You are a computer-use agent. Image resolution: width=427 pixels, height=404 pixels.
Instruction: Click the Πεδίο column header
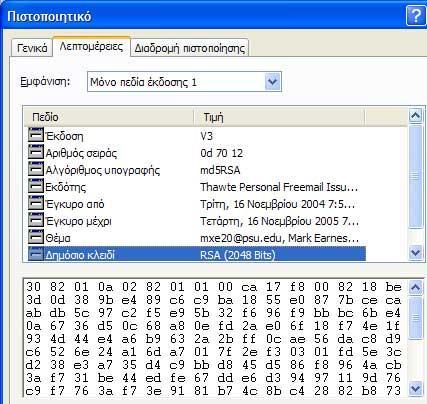tap(108, 117)
